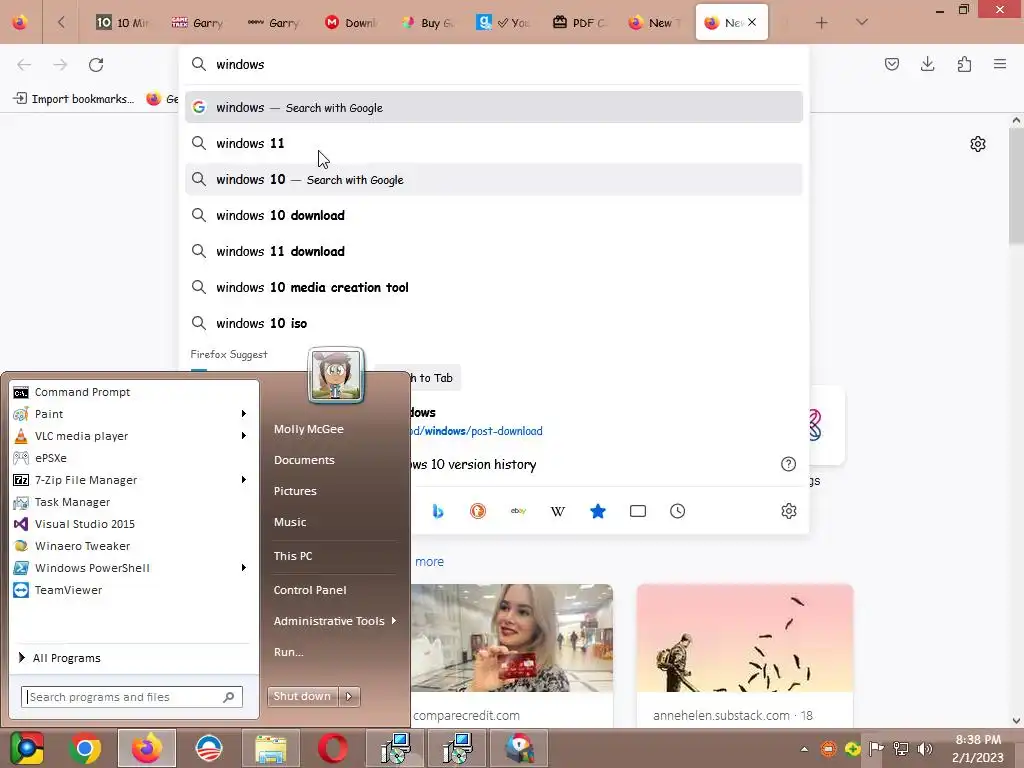
Task: Open the Save to Pocket icon
Action: point(891,64)
